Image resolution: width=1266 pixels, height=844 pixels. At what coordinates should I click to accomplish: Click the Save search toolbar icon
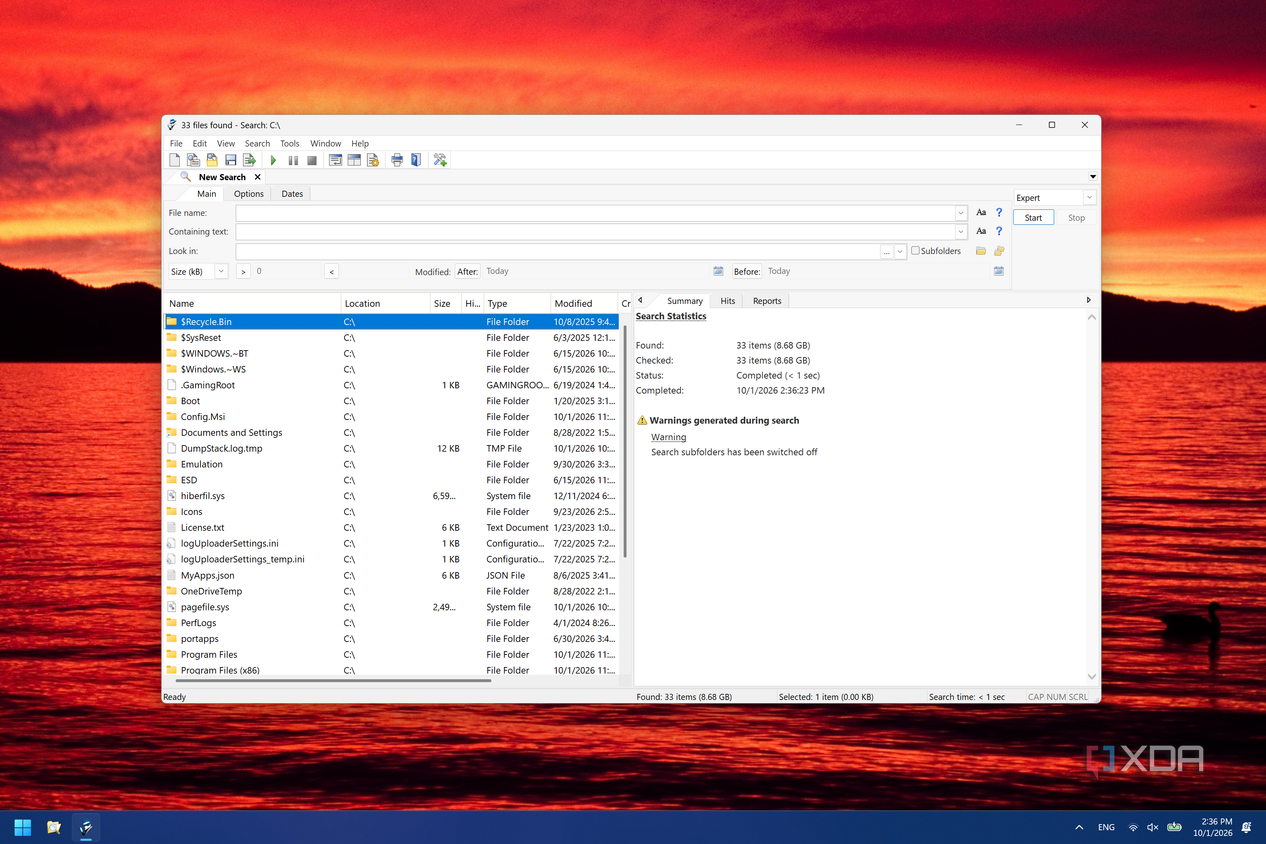pyautogui.click(x=231, y=160)
